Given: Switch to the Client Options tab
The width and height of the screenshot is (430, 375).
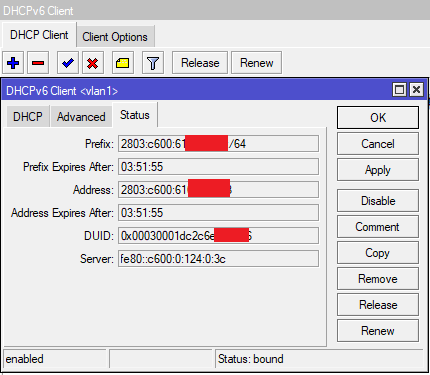Looking at the screenshot, I should point(115,37).
